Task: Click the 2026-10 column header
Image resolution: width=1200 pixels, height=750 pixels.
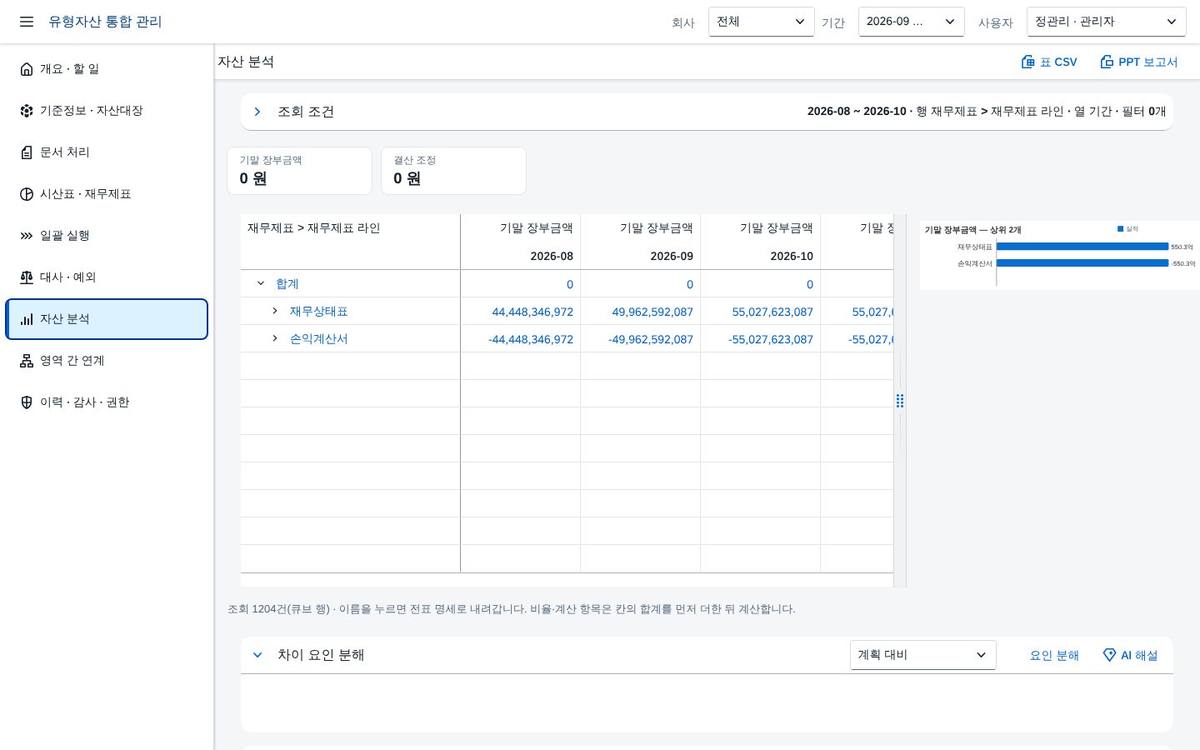Action: click(791, 256)
